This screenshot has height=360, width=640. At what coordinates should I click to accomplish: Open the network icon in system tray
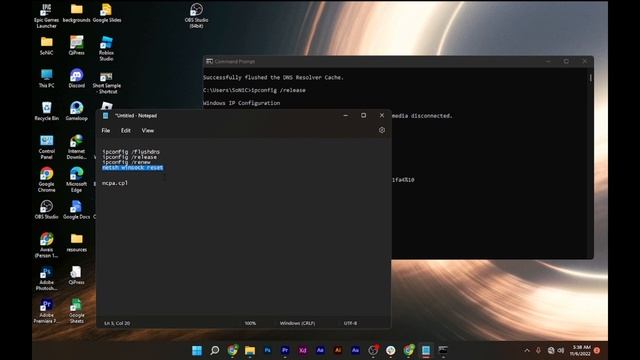click(x=551, y=351)
